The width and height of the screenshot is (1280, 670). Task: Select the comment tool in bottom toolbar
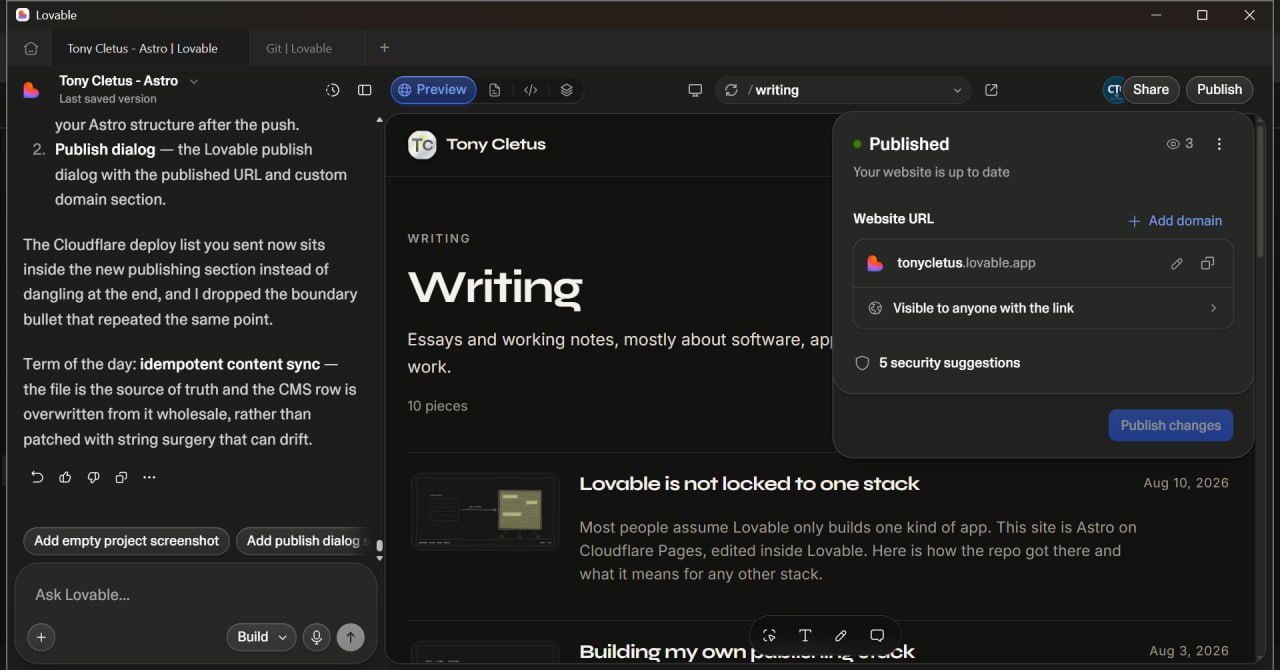point(877,636)
